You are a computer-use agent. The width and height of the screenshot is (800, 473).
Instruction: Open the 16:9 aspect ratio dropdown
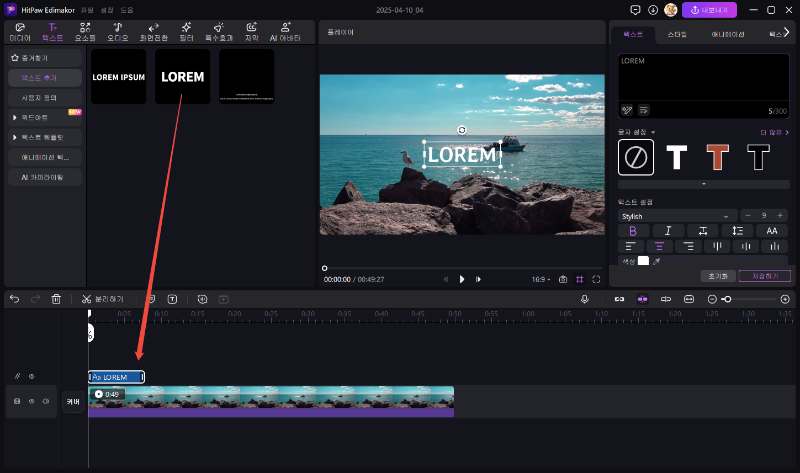pyautogui.click(x=539, y=279)
